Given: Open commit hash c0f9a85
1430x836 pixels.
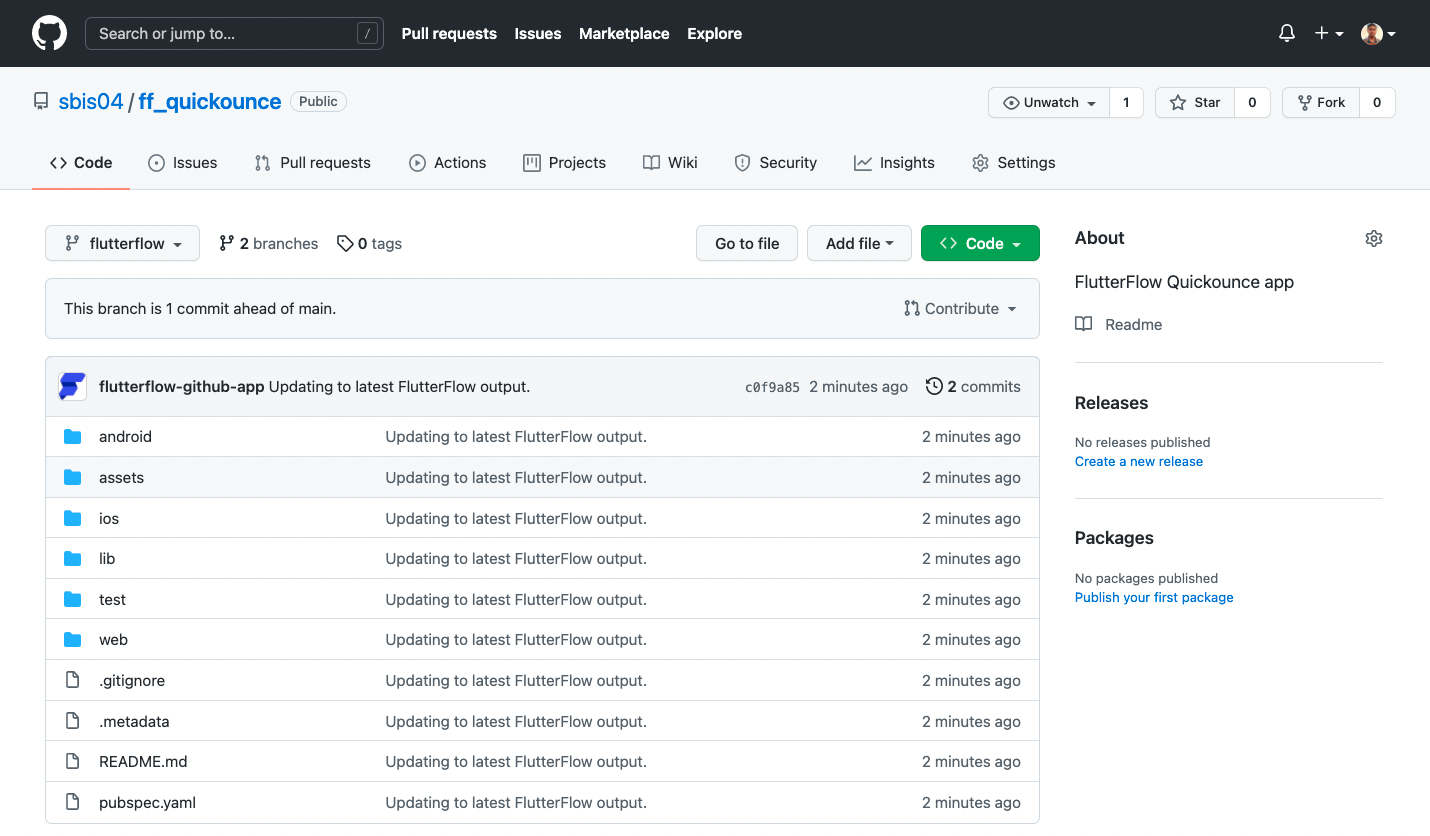Looking at the screenshot, I should point(772,387).
